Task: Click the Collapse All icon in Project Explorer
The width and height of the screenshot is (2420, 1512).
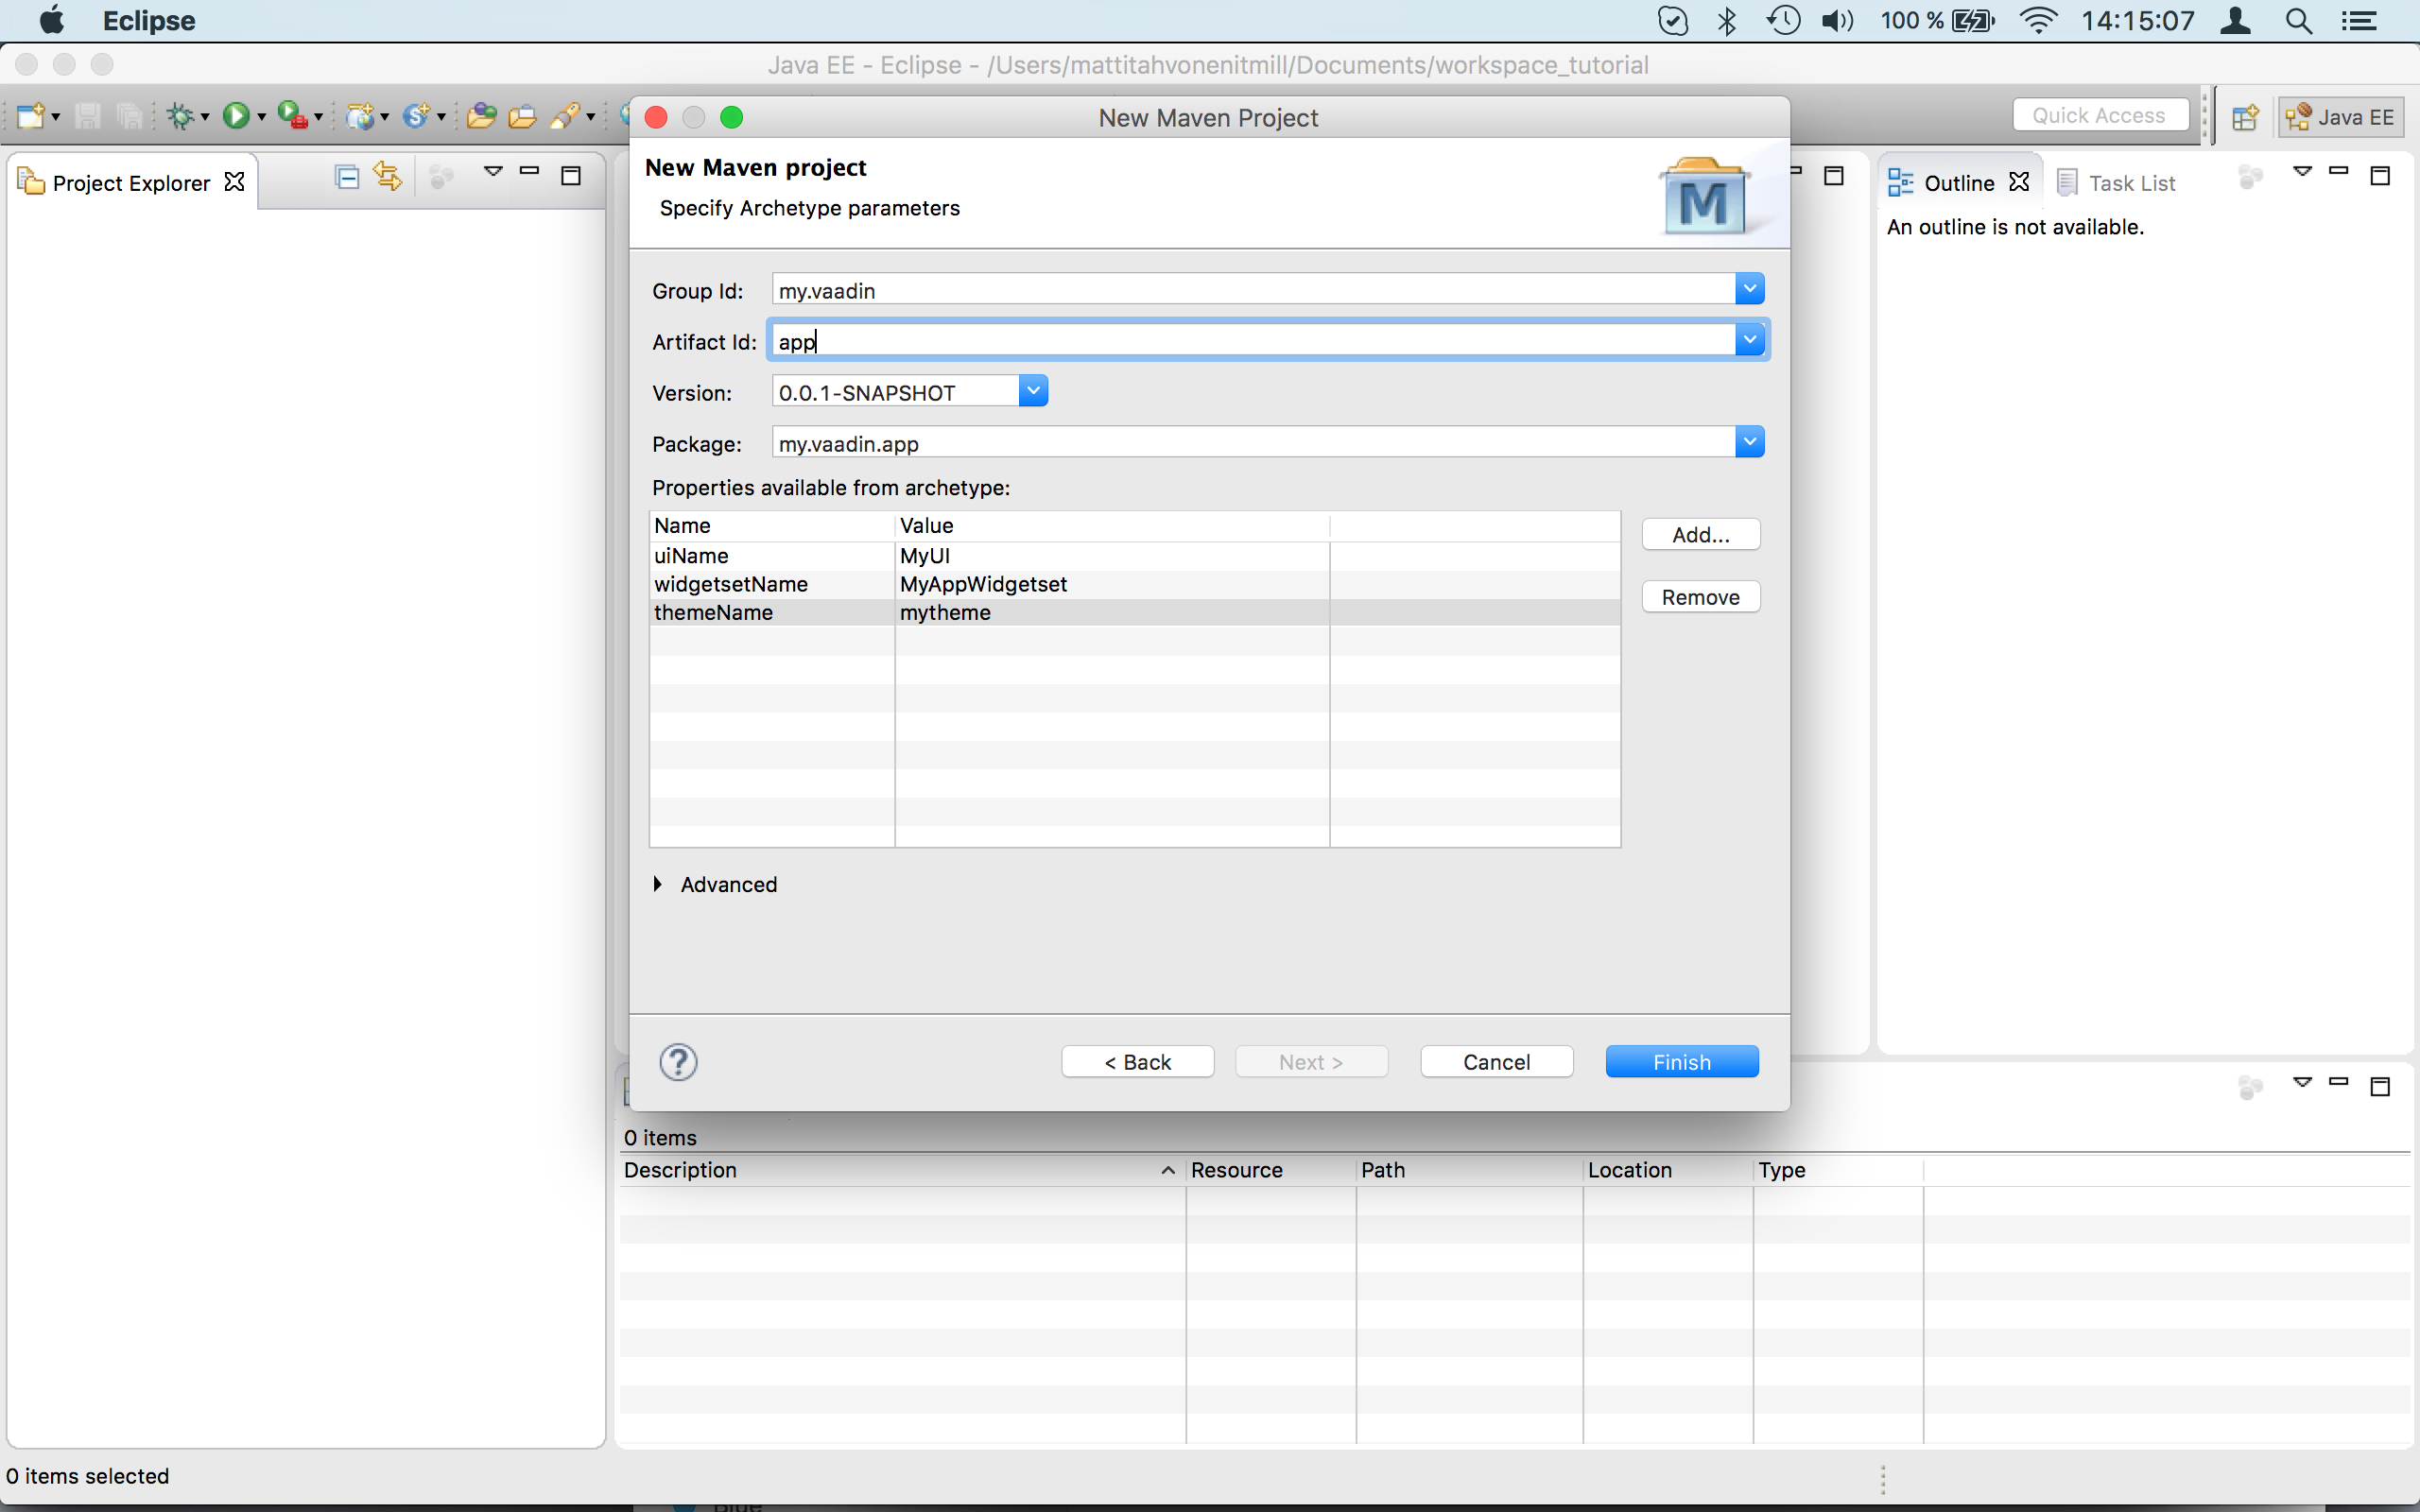Action: (347, 177)
